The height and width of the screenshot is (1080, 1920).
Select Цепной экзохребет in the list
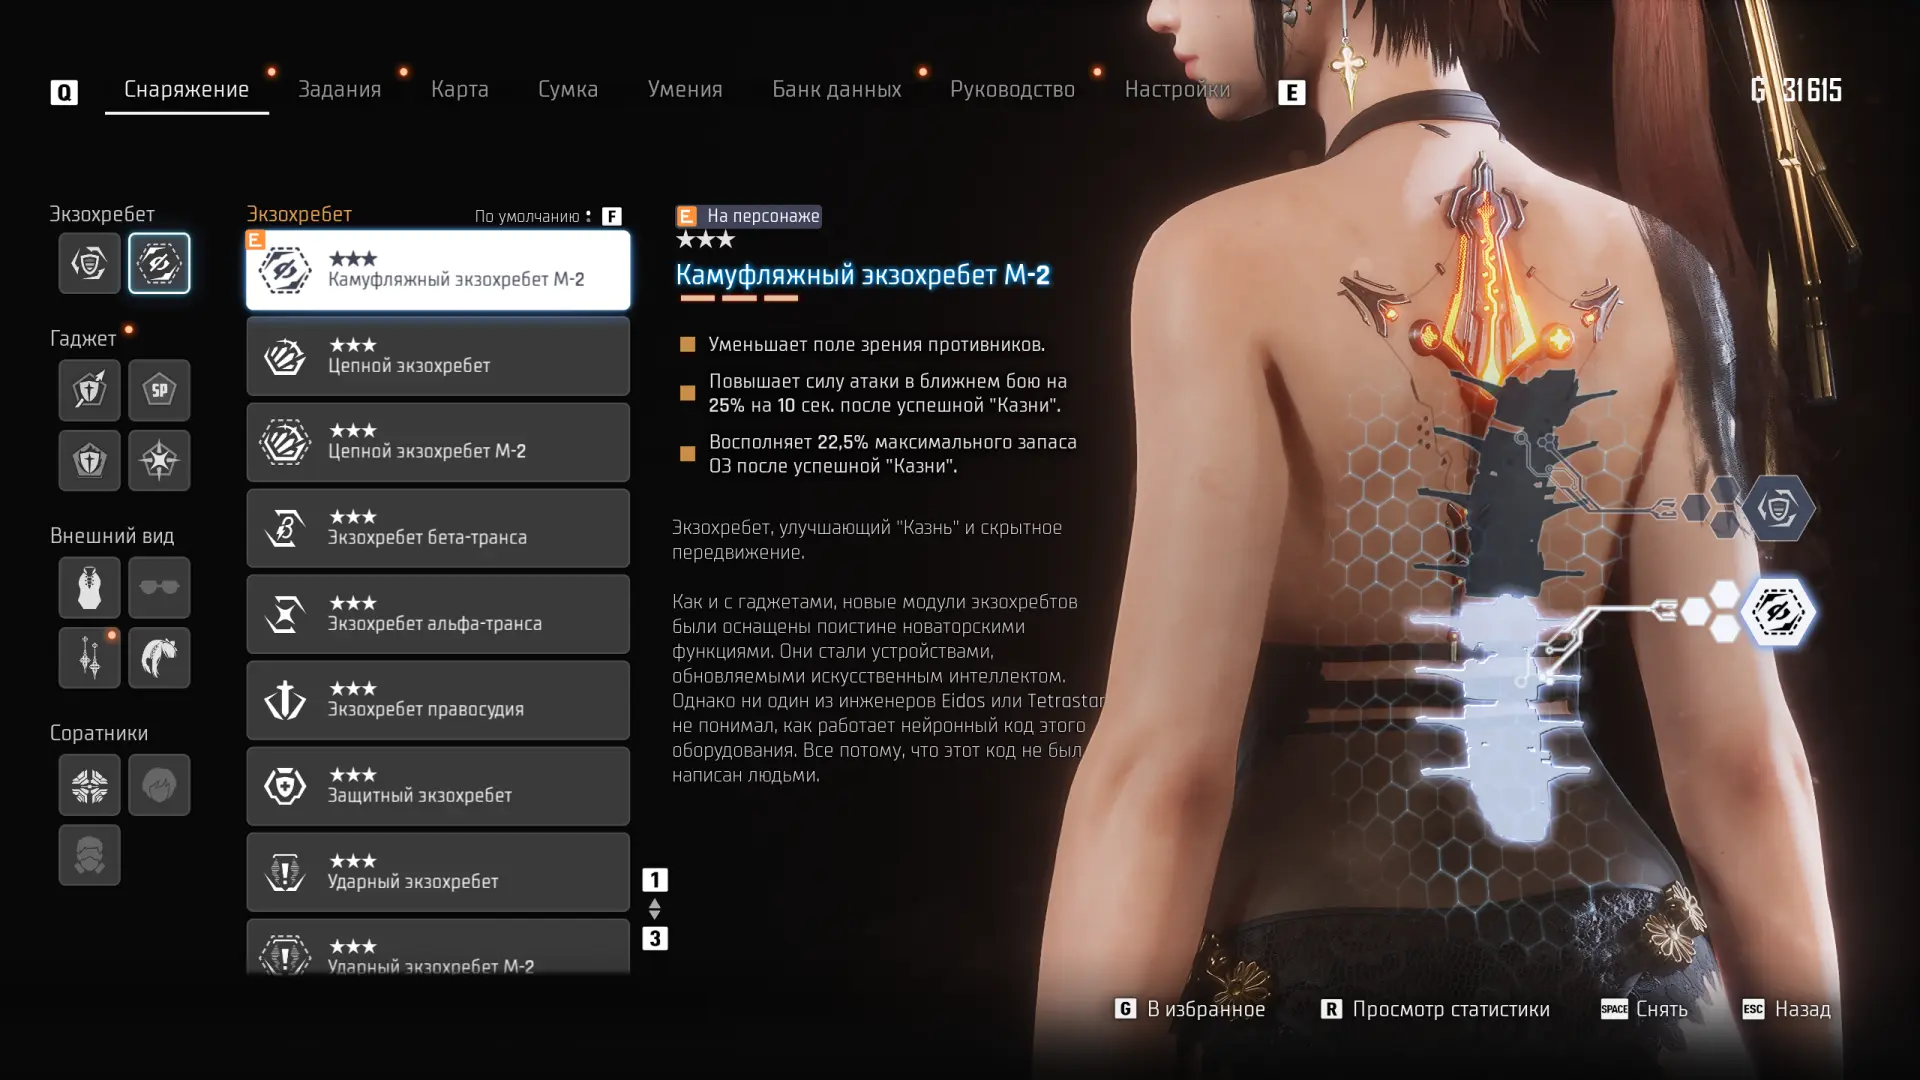point(438,356)
